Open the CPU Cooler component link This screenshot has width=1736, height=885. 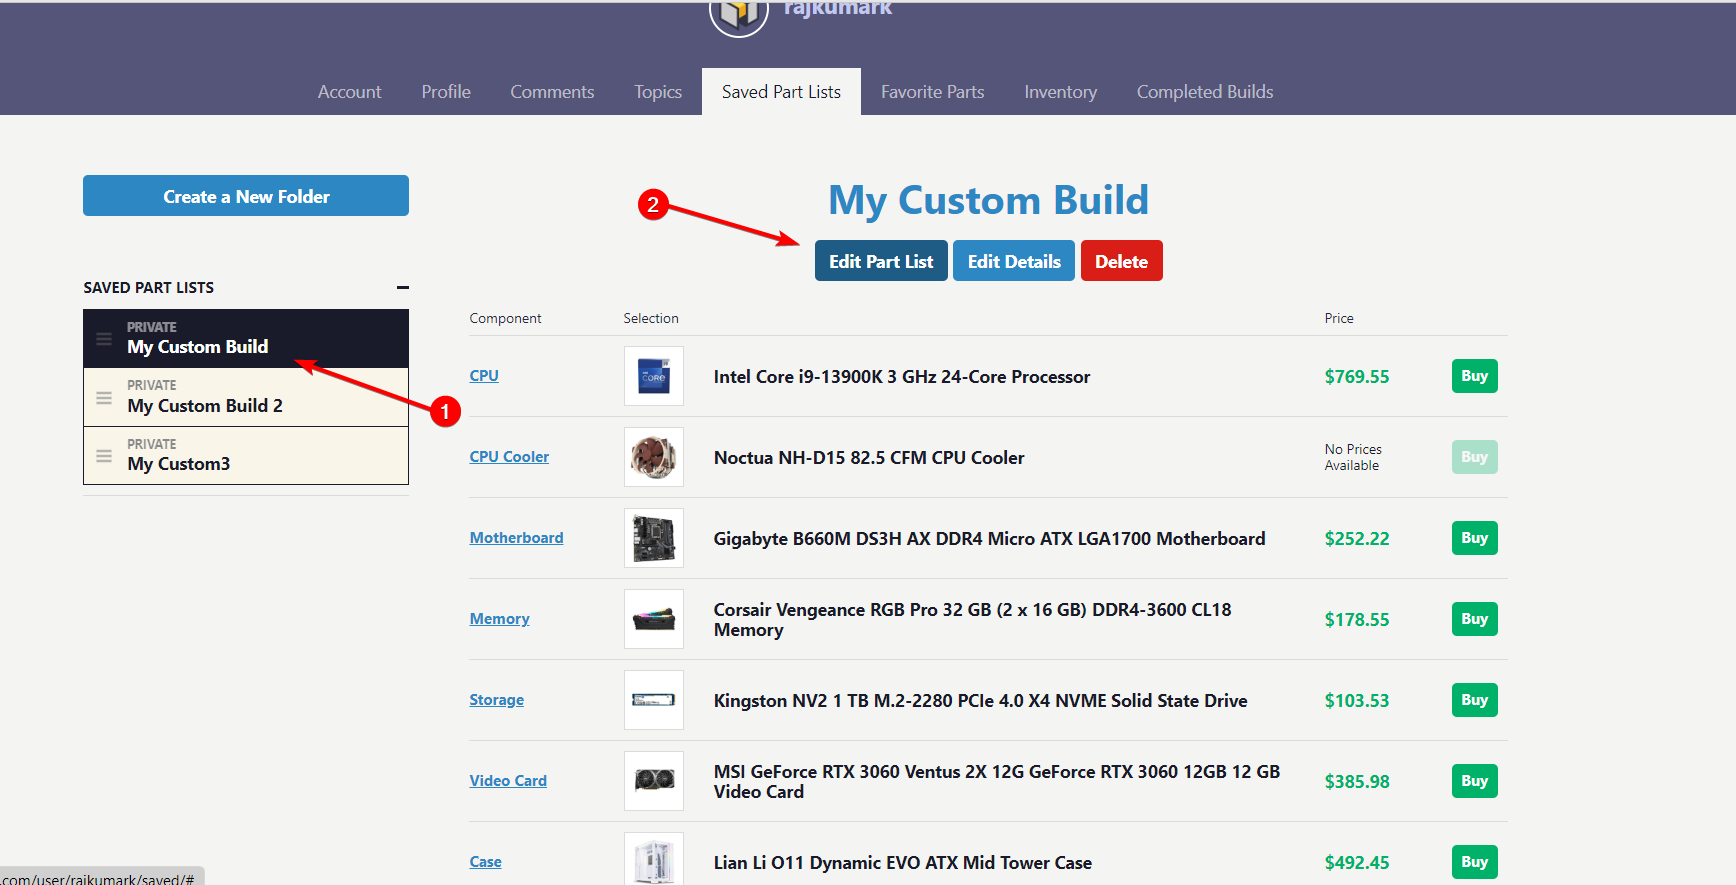509,457
